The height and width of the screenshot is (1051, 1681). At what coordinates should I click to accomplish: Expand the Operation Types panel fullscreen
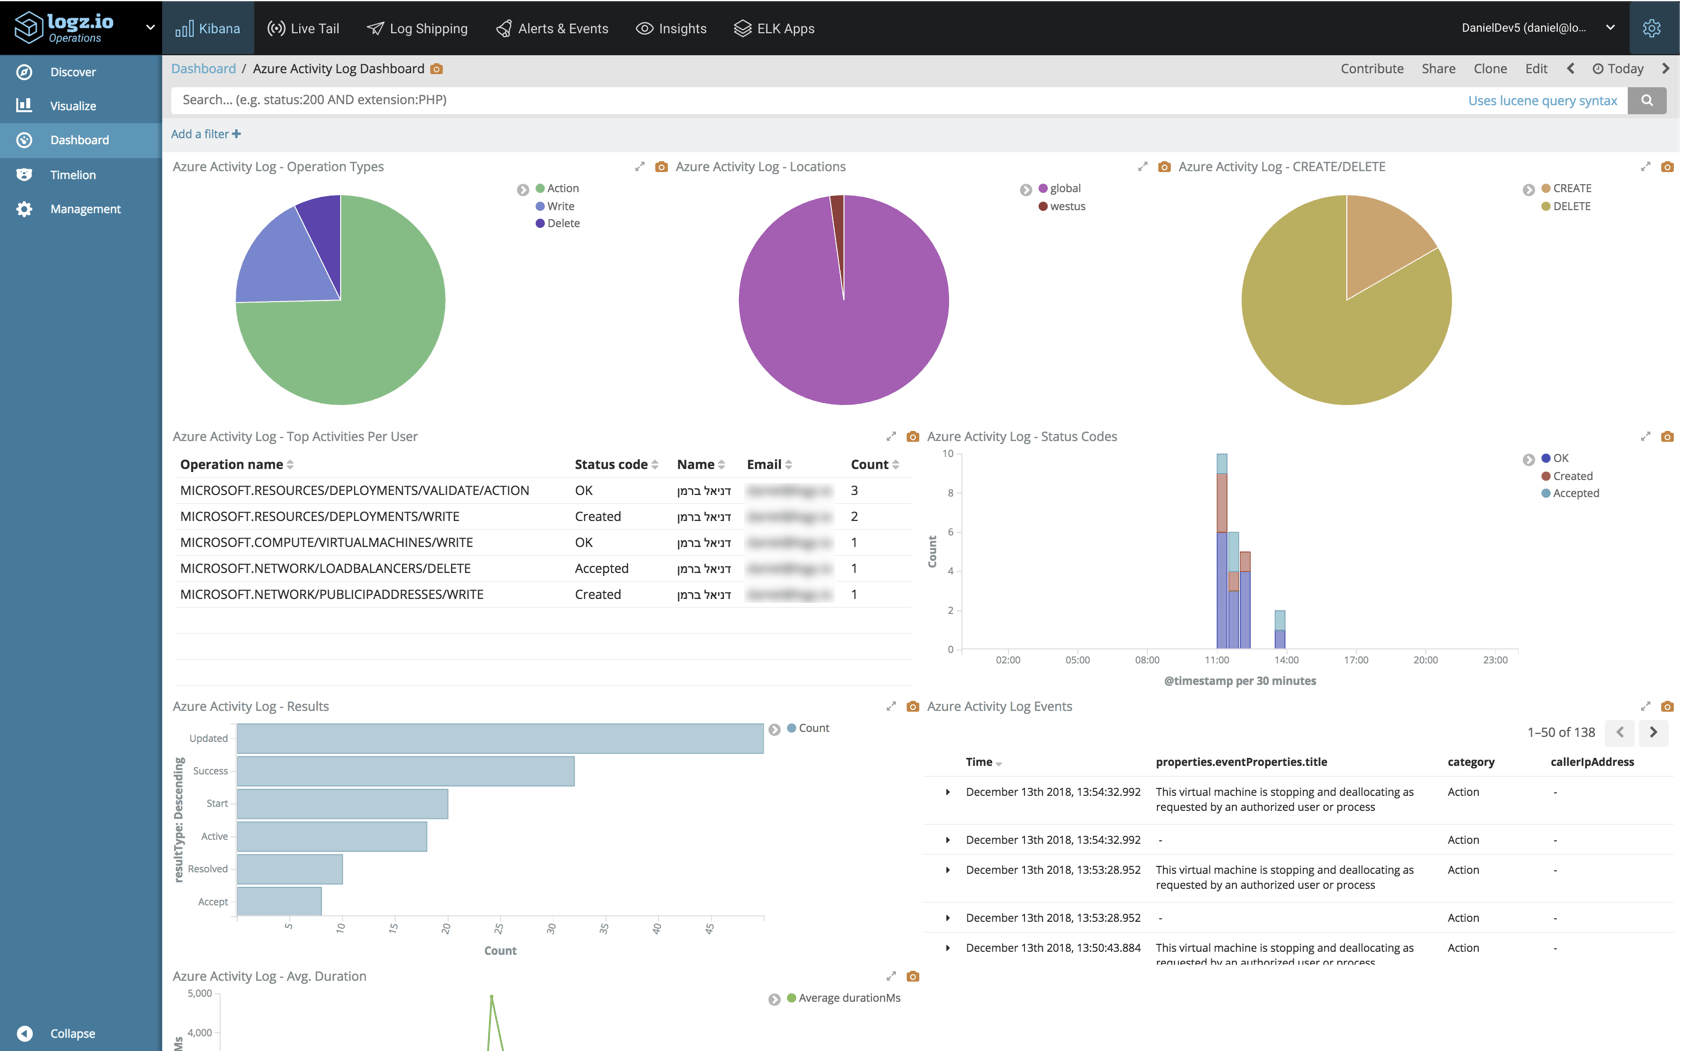[640, 167]
